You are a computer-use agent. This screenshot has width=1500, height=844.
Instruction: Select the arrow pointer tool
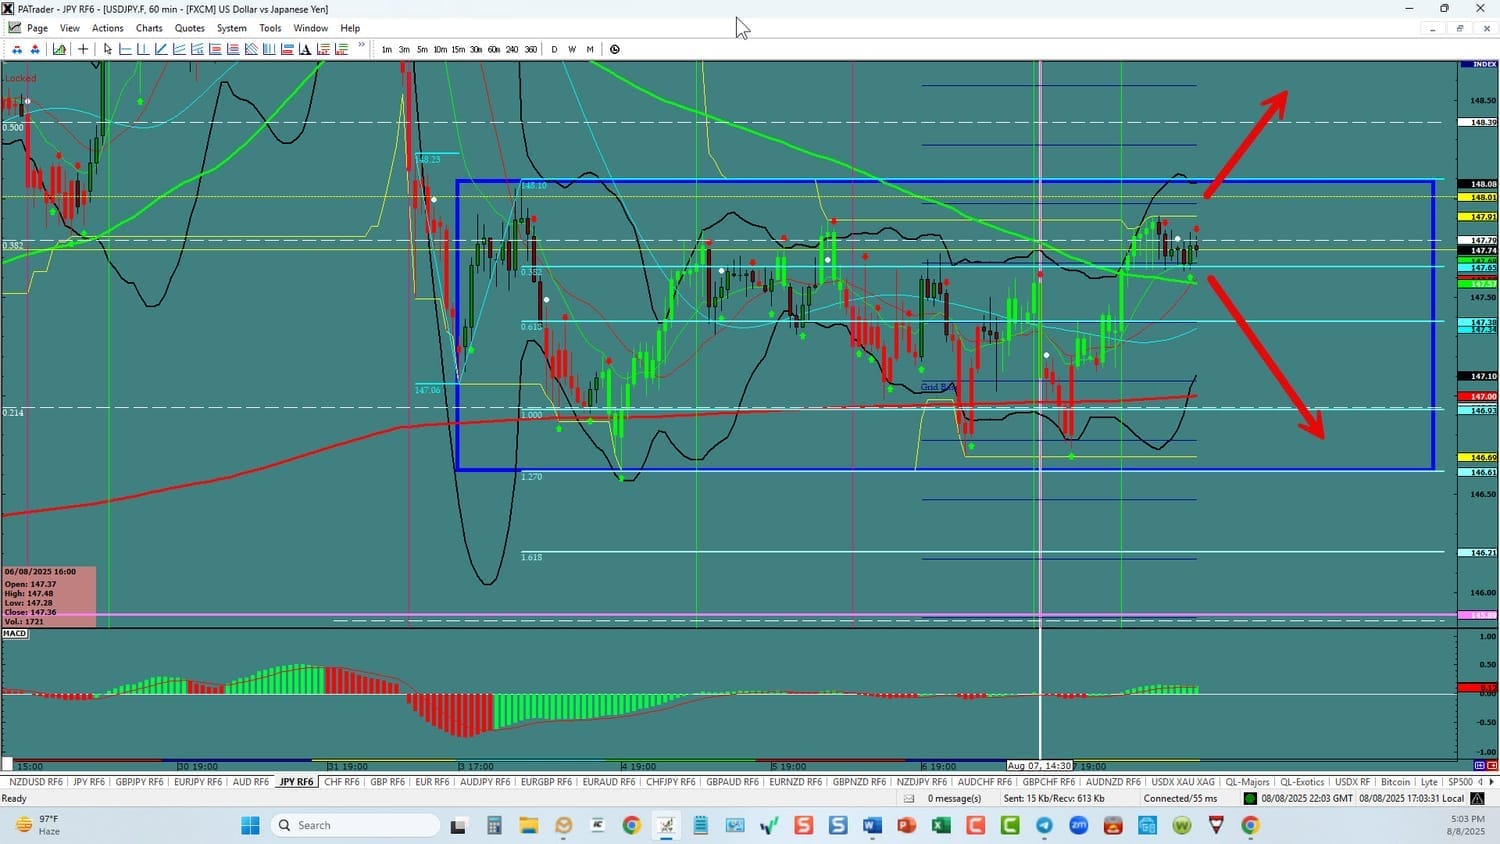[x=108, y=49]
